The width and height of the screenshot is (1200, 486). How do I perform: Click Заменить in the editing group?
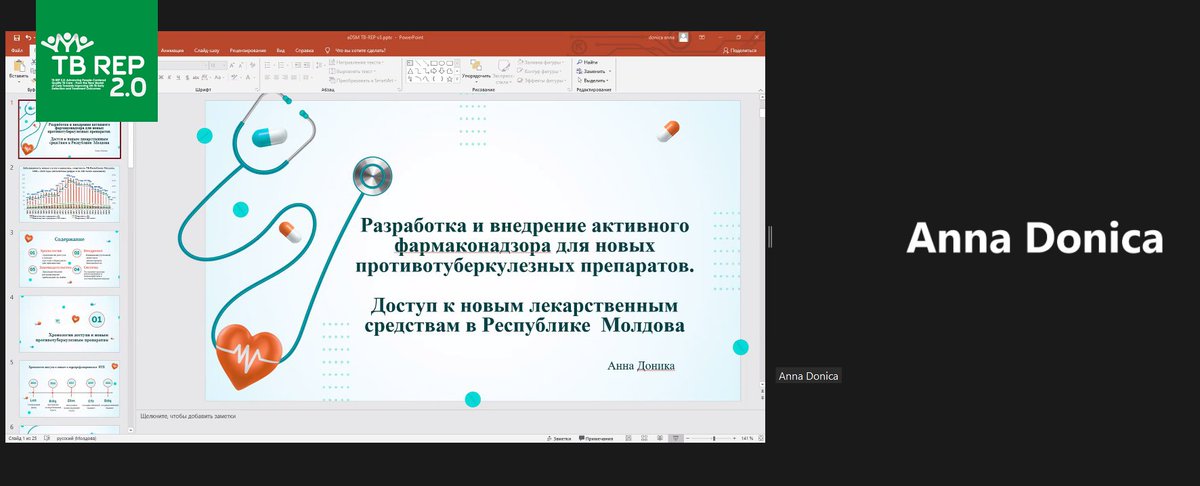pos(592,71)
